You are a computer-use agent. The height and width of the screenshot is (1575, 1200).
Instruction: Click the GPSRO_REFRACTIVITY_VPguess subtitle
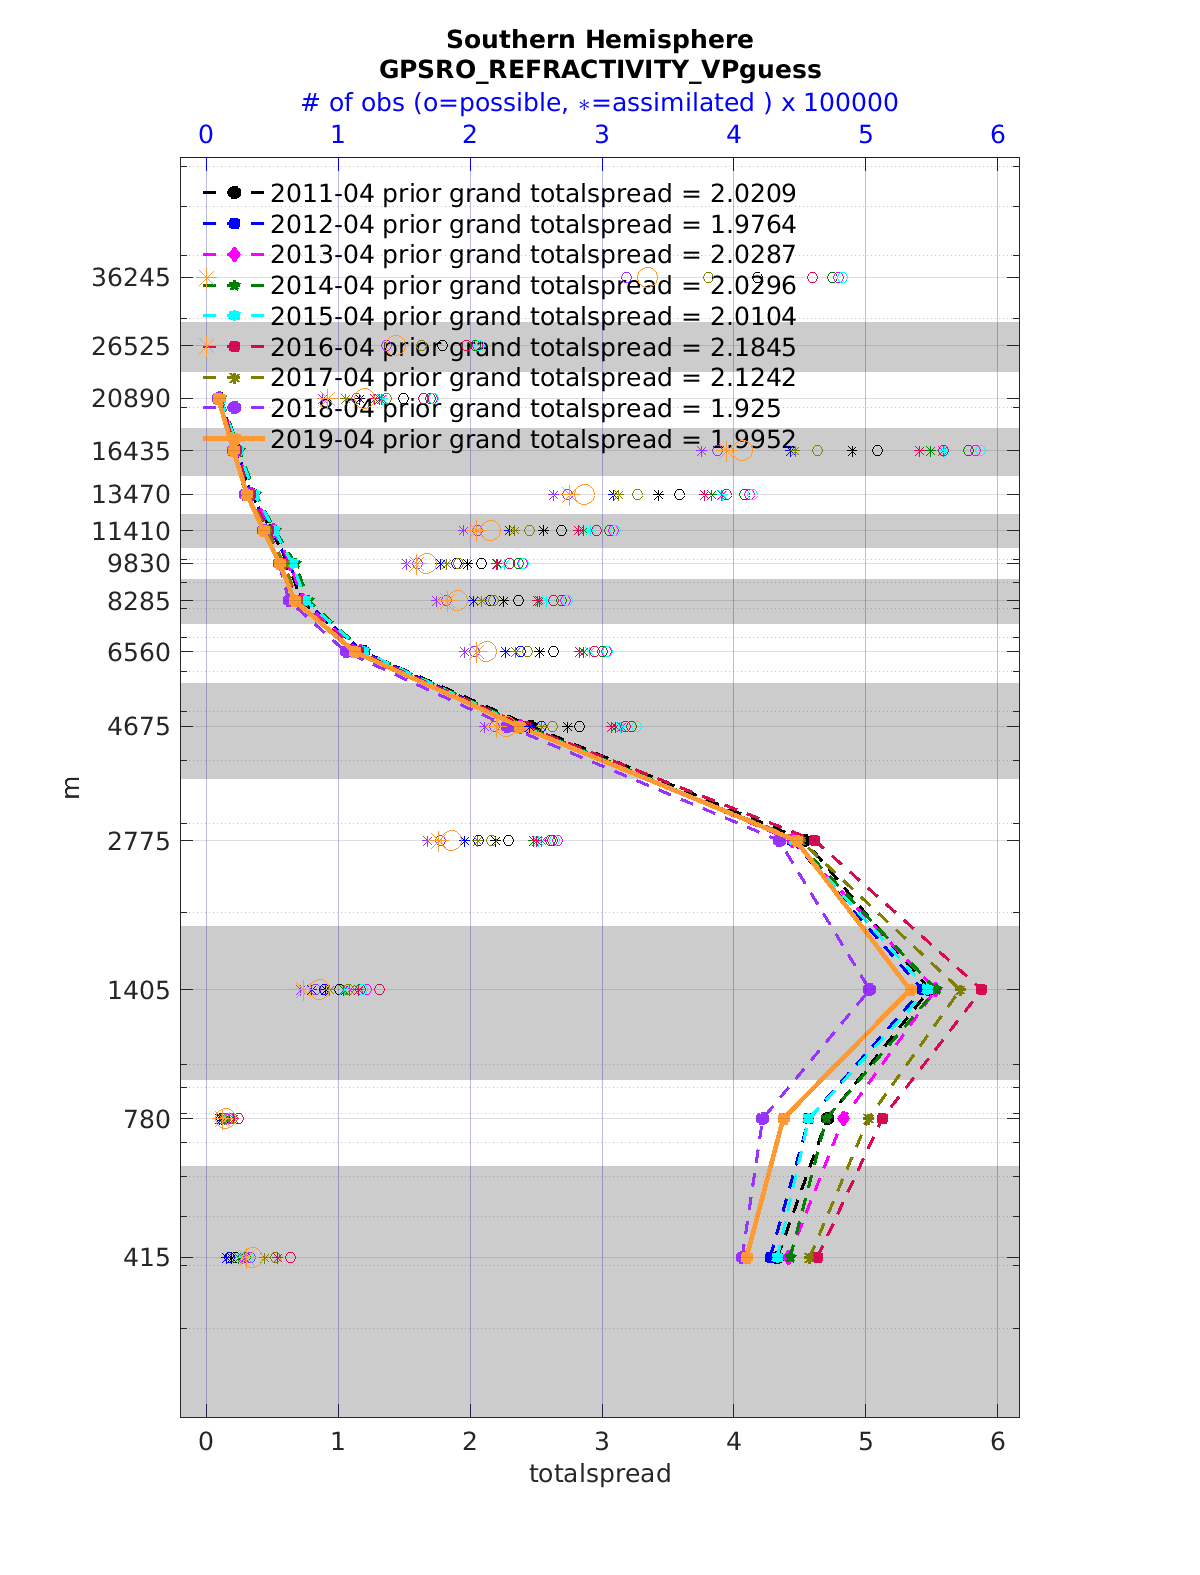pyautogui.click(x=599, y=70)
